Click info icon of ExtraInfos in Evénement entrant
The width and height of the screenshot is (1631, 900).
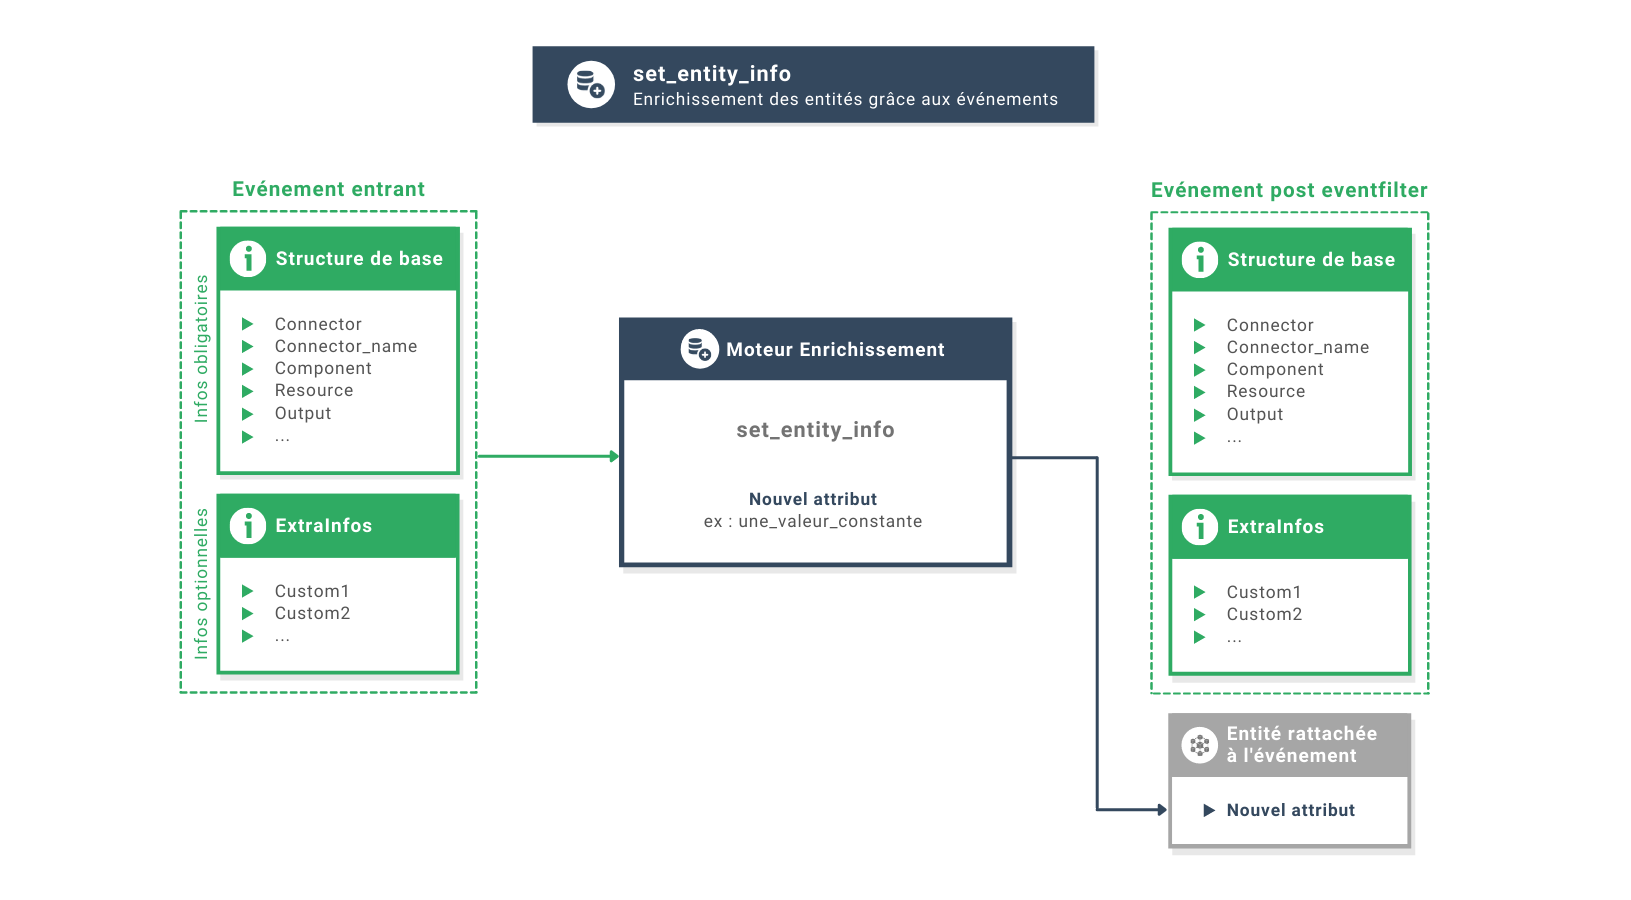tap(248, 526)
